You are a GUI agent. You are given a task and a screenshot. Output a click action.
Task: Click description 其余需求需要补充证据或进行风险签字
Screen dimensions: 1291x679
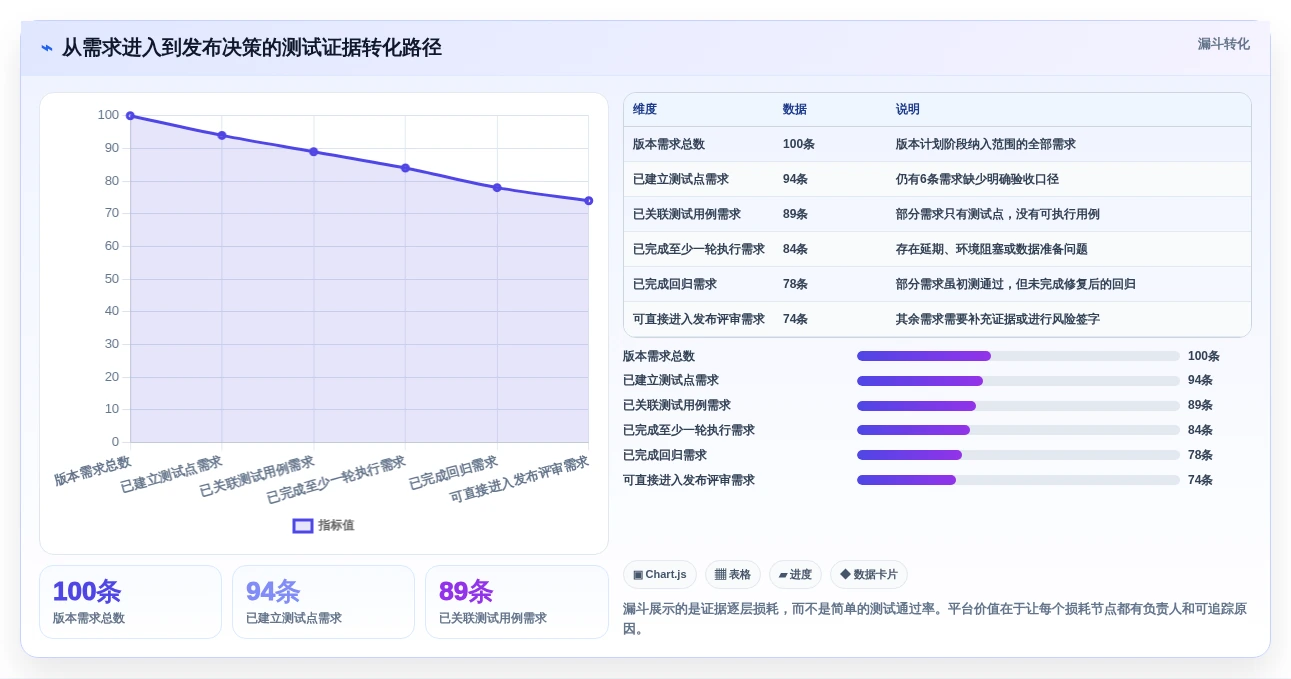pyautogui.click(x=998, y=319)
